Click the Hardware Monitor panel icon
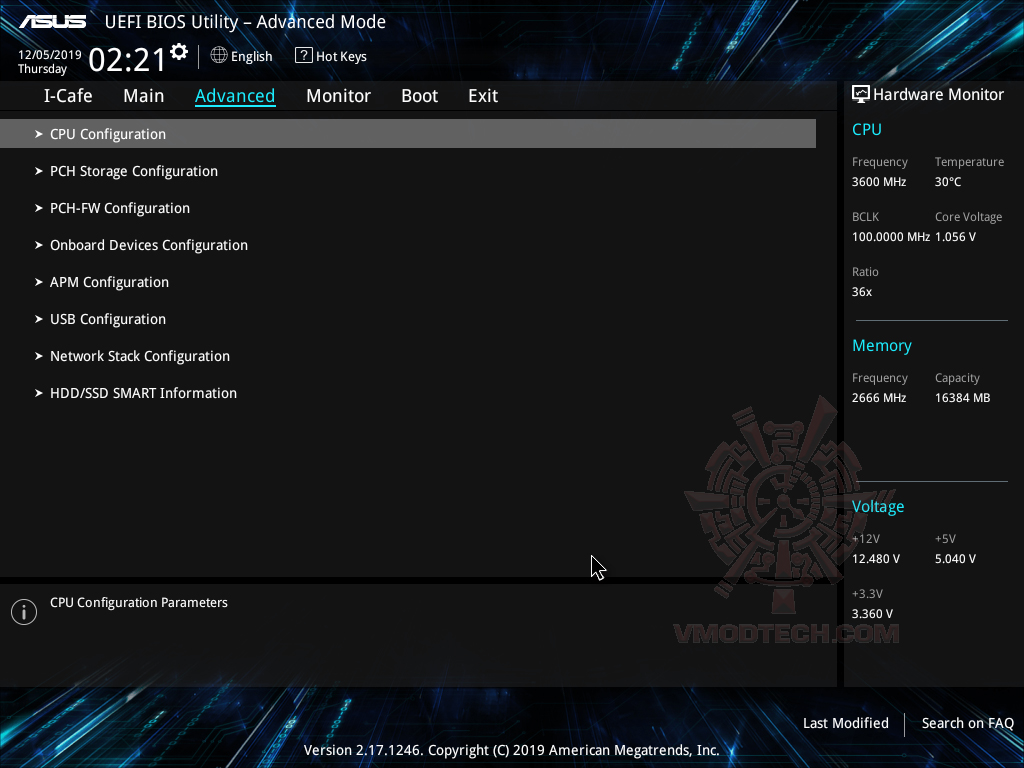This screenshot has width=1024, height=768. coord(861,93)
